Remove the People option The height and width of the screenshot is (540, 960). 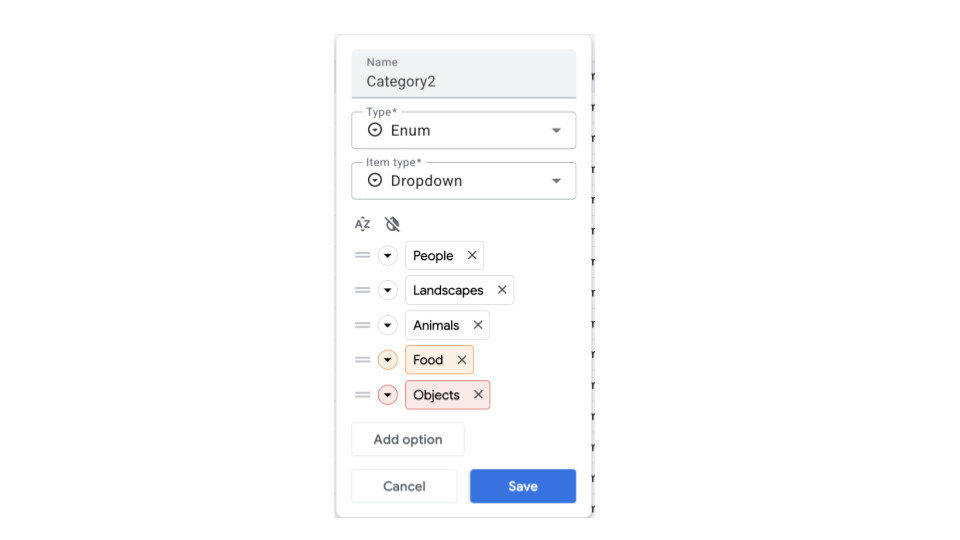472,256
